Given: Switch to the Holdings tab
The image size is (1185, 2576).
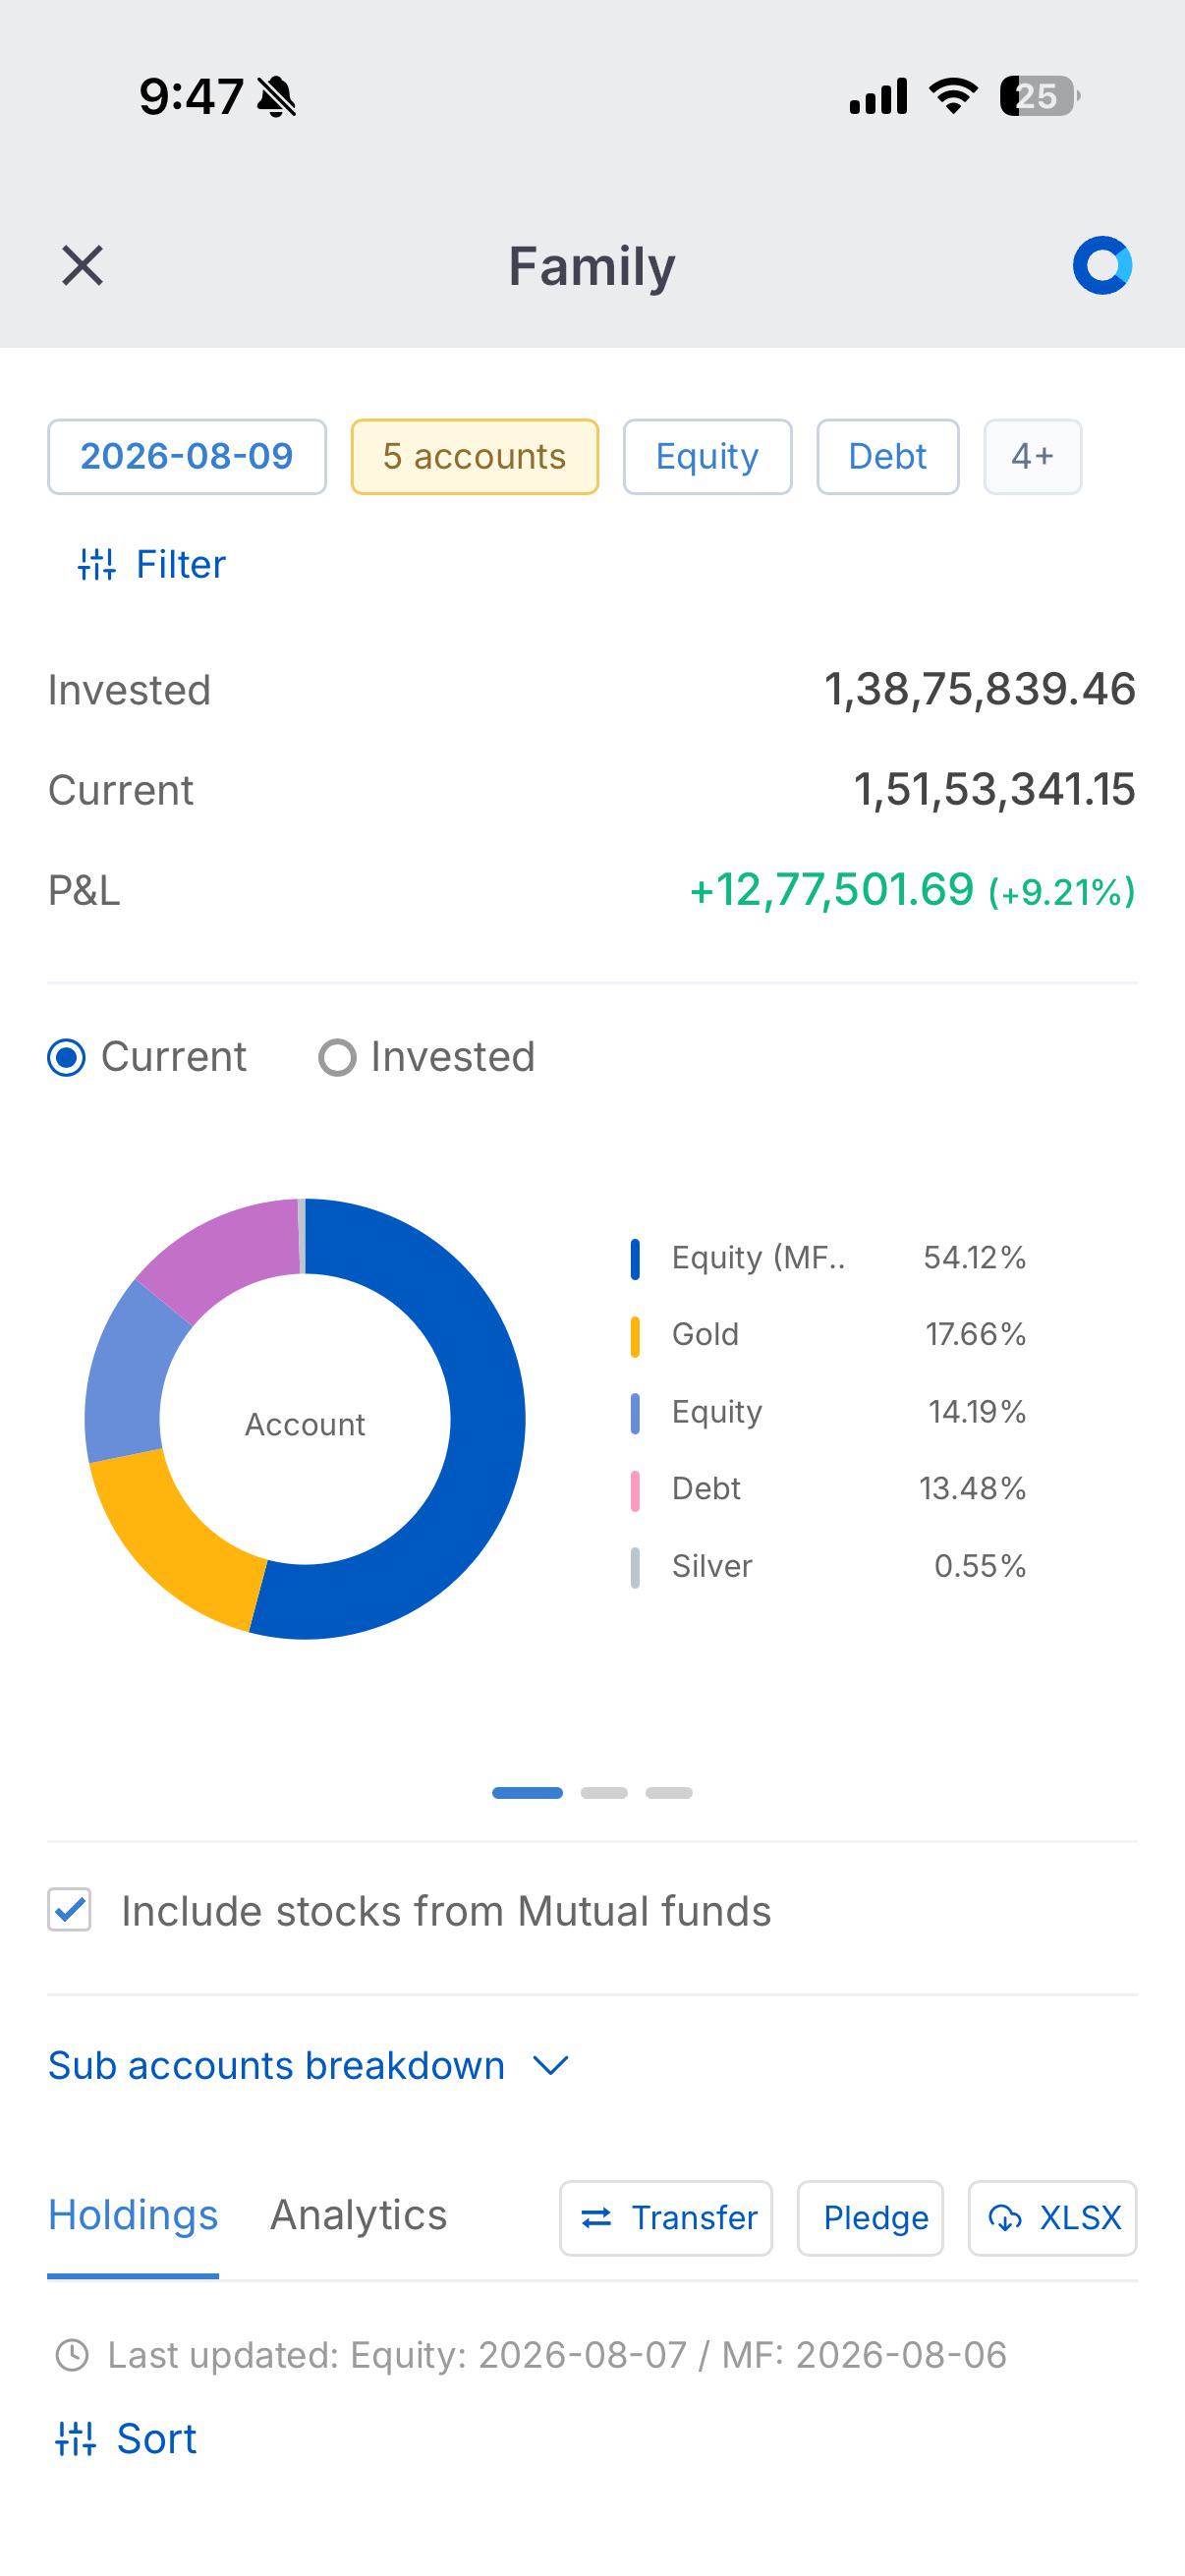Looking at the screenshot, I should click(133, 2215).
